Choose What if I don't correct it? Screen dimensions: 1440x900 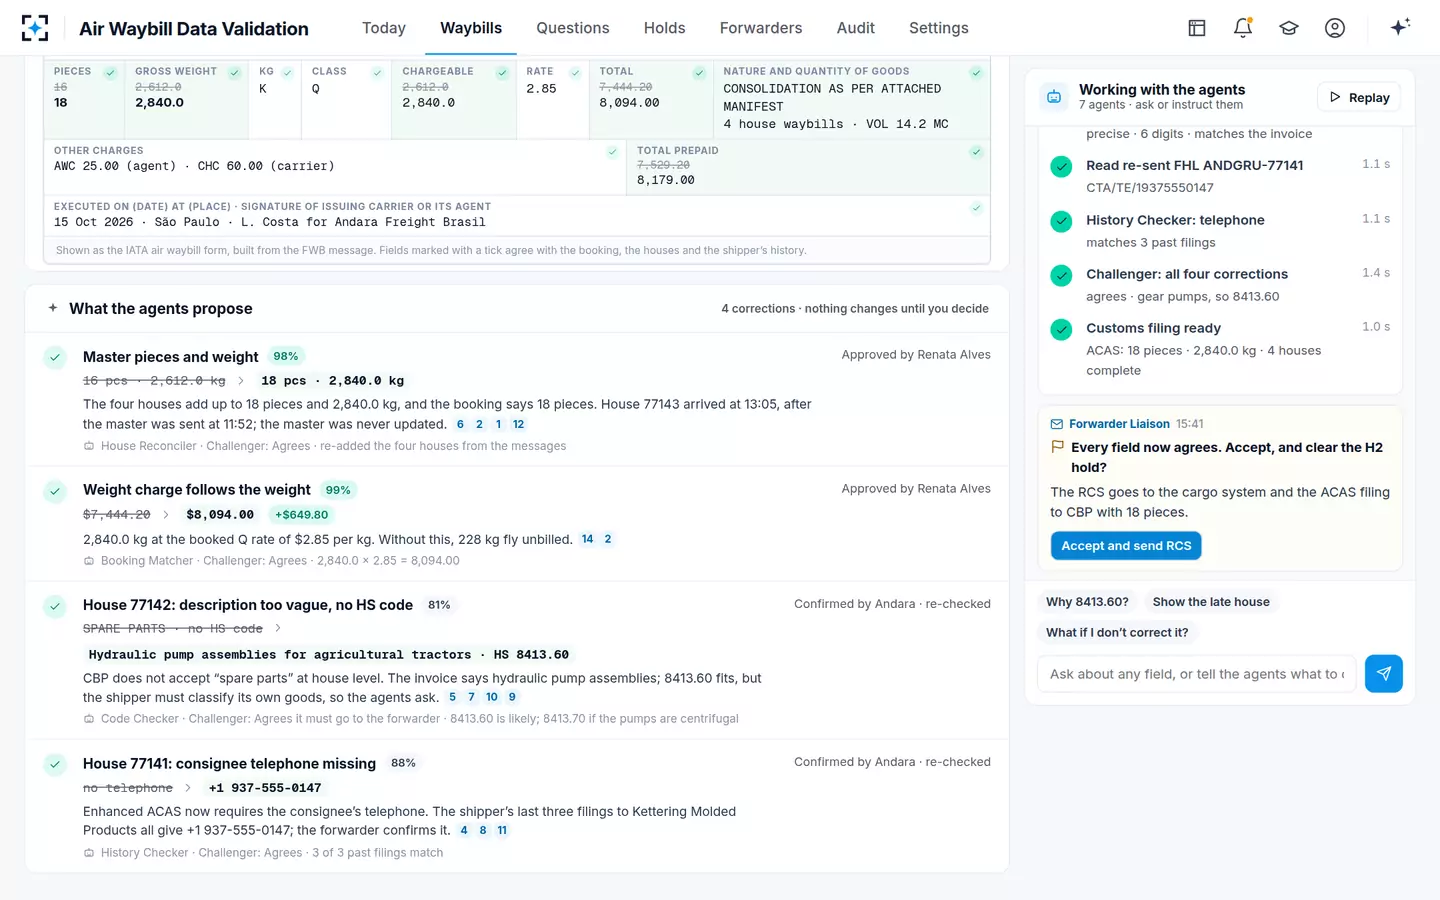pyautogui.click(x=1117, y=633)
